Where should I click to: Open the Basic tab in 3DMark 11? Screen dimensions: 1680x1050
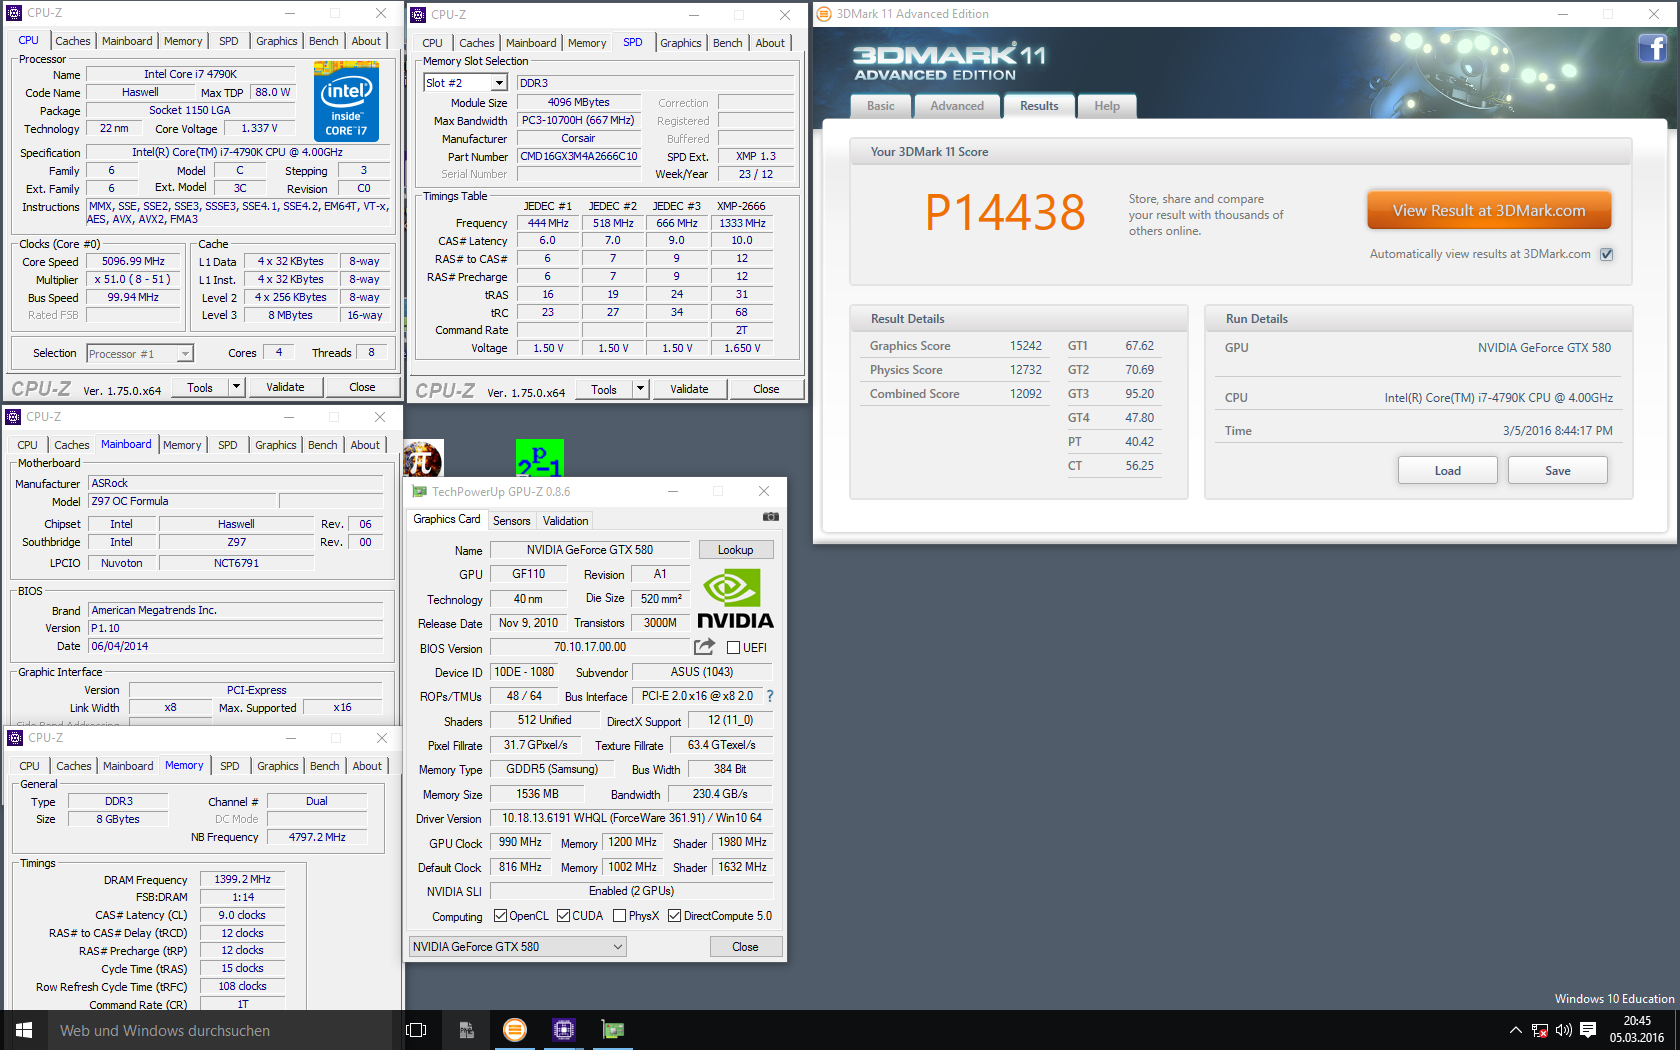881,106
